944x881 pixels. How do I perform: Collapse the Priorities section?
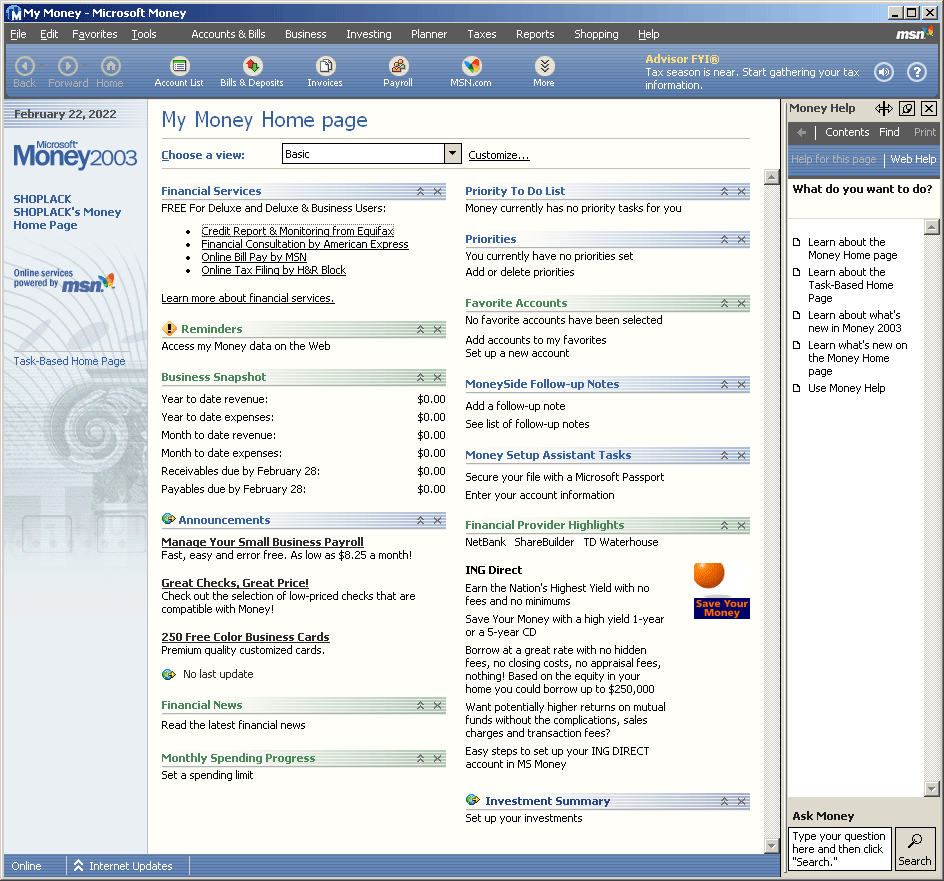pos(725,240)
